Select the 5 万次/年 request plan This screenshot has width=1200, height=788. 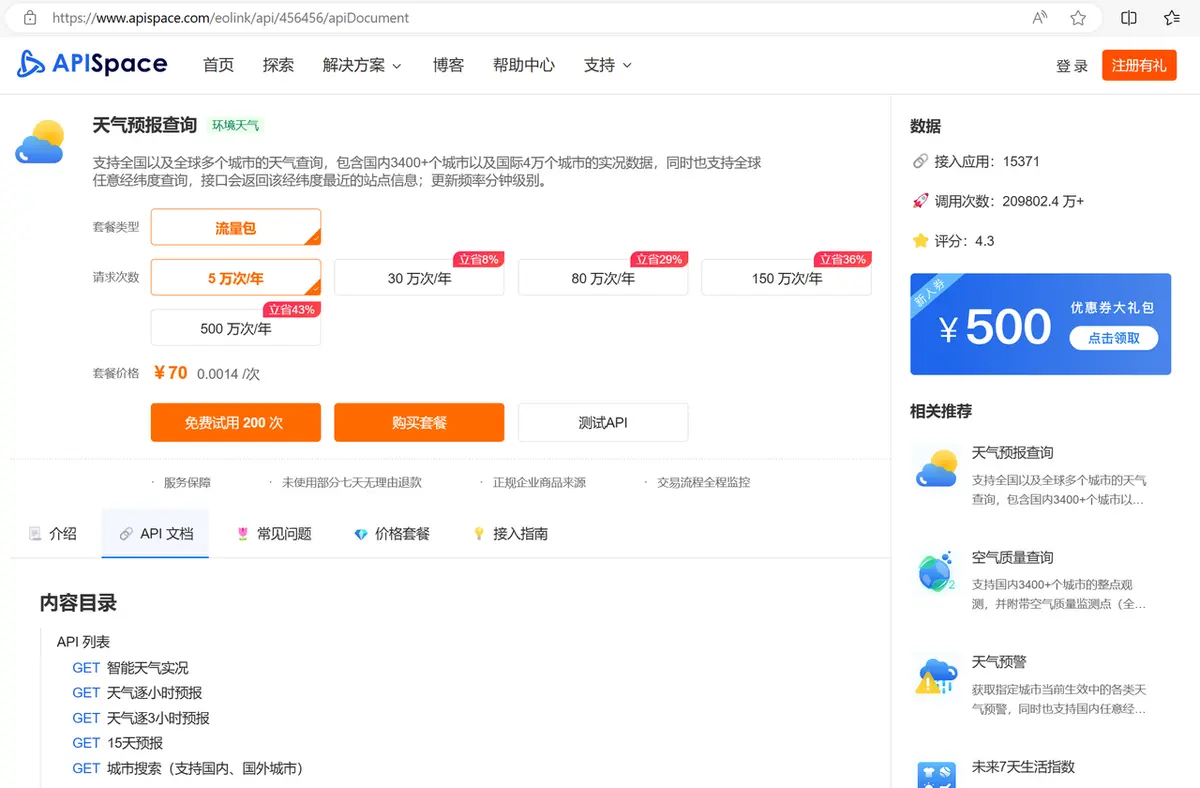click(x=236, y=278)
